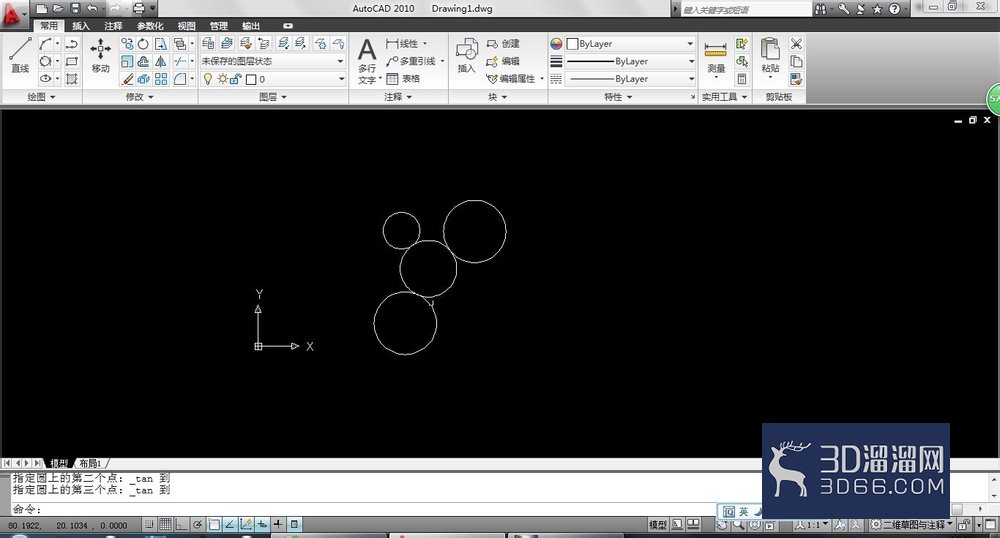Image resolution: width=1000 pixels, height=538 pixels.
Task: Toggle ortho mode in status bar
Action: (181, 524)
